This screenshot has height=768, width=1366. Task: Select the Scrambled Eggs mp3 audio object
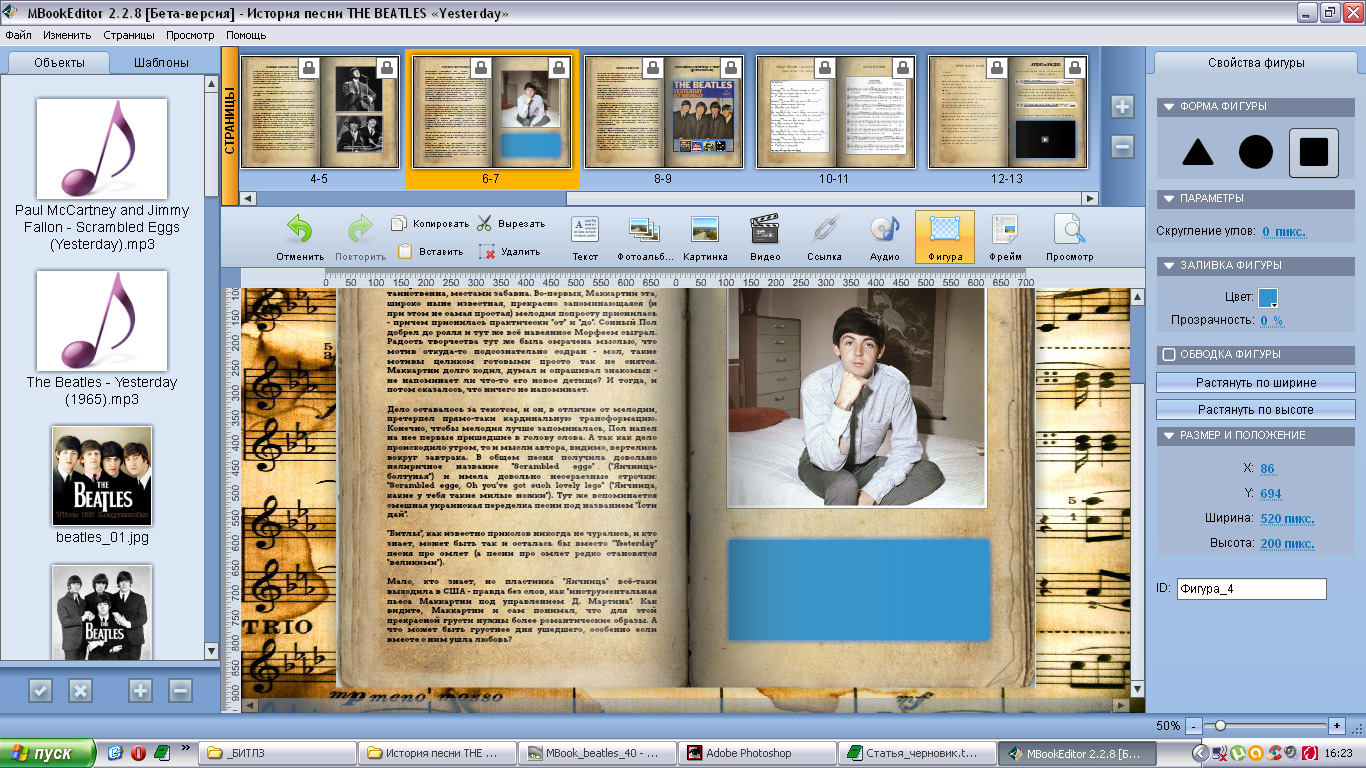(102, 176)
